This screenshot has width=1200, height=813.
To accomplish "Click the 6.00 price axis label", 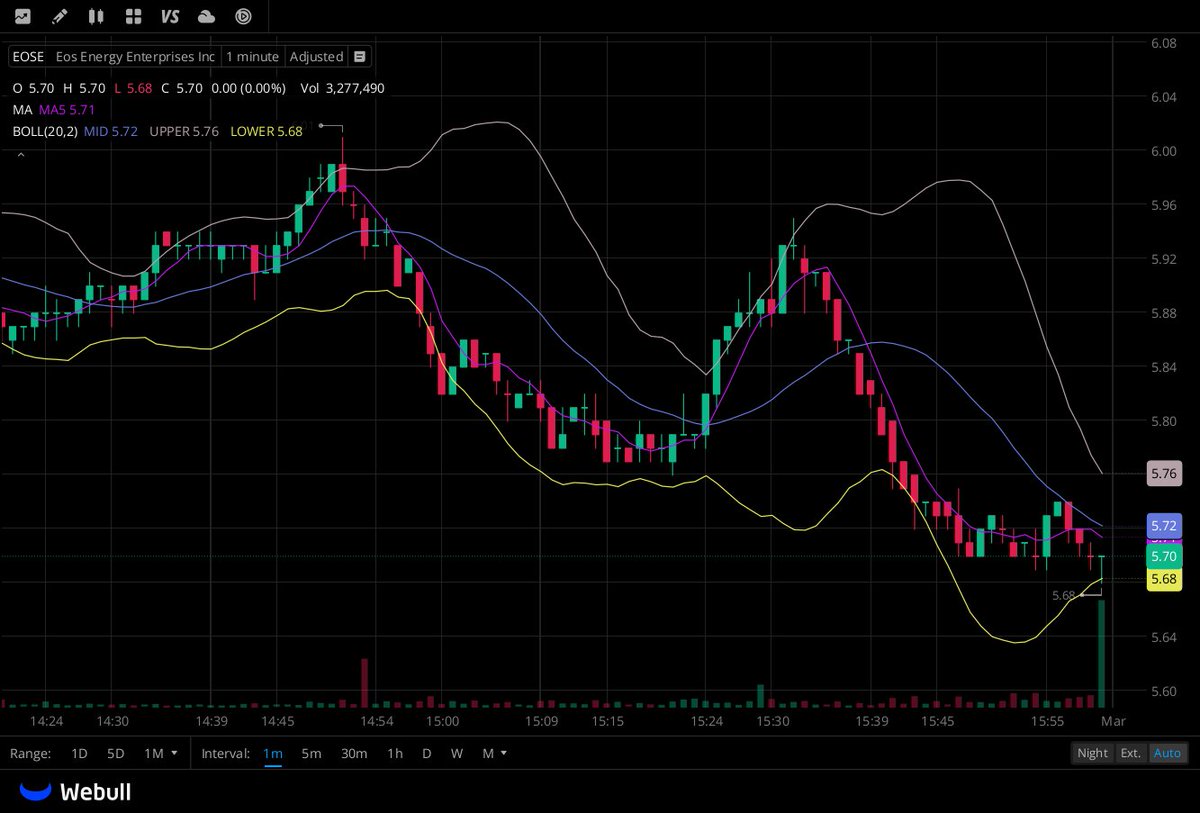I will click(1164, 152).
